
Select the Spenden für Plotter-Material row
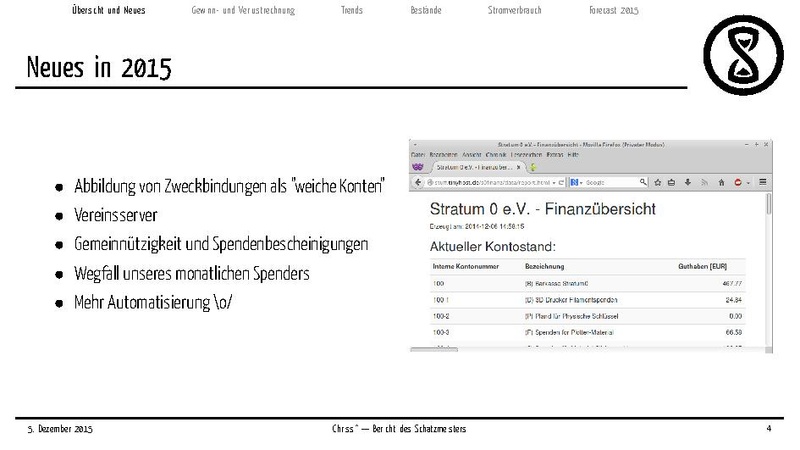click(587, 332)
